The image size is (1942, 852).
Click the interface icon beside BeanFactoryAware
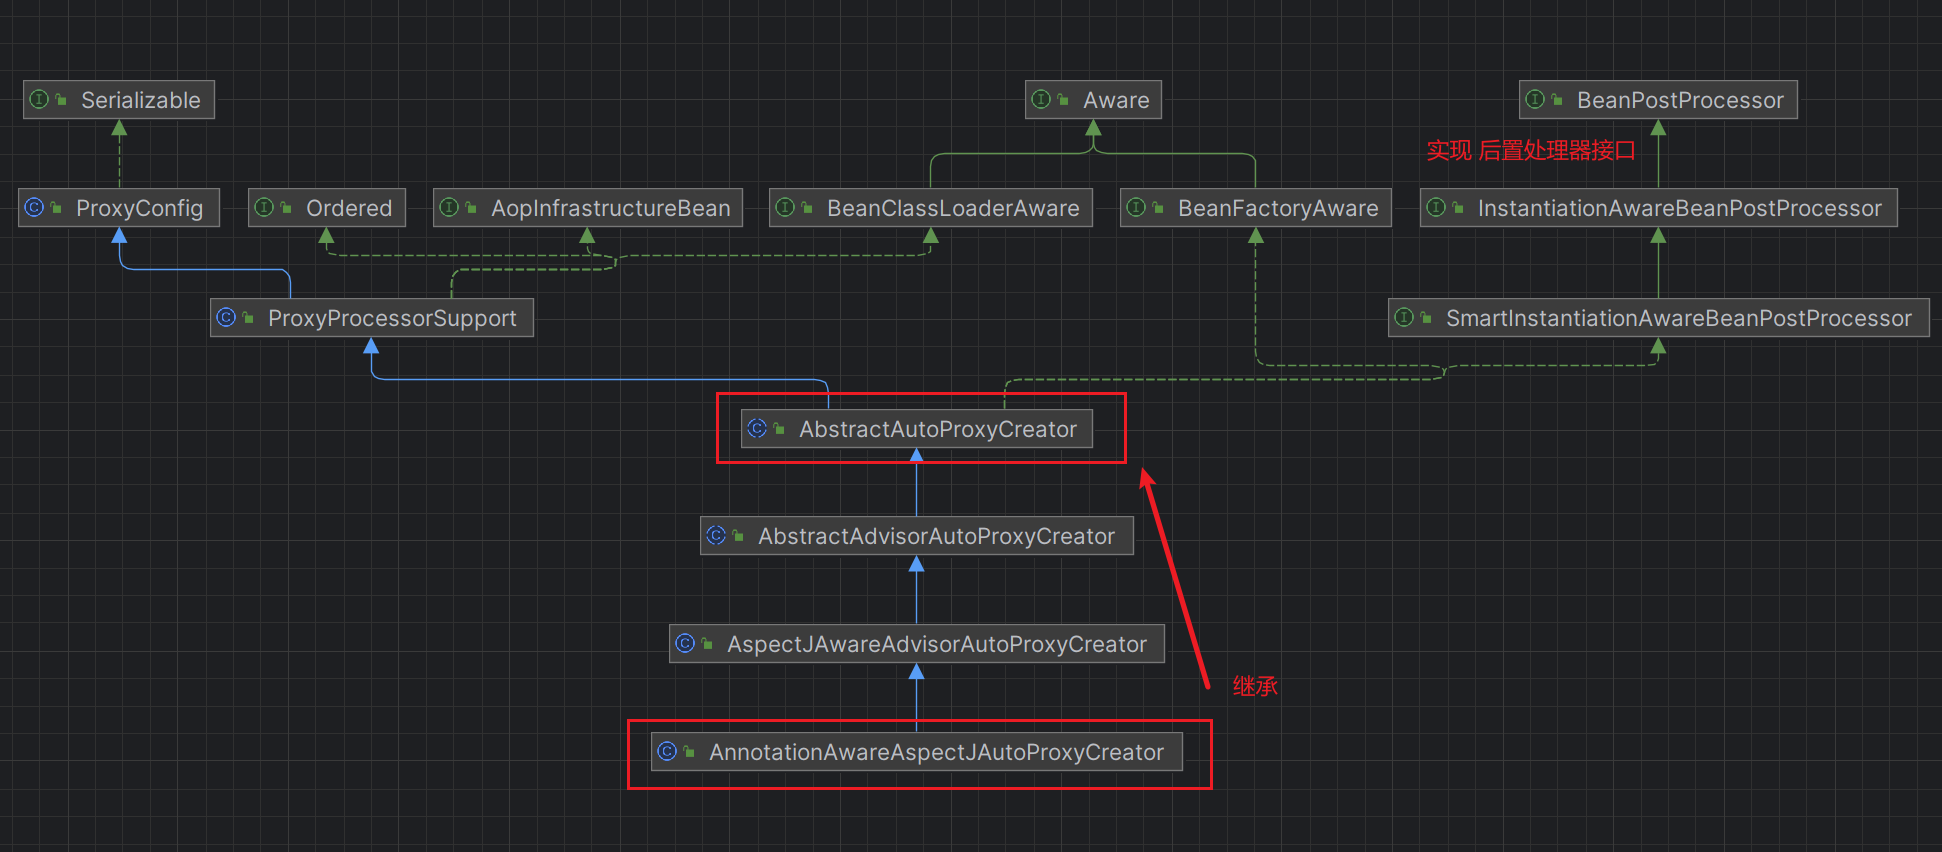[1136, 207]
